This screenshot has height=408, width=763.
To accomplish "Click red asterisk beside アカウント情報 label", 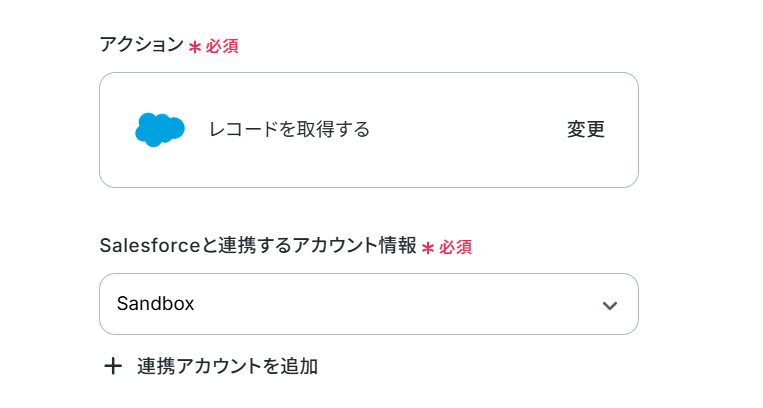I will pos(428,248).
